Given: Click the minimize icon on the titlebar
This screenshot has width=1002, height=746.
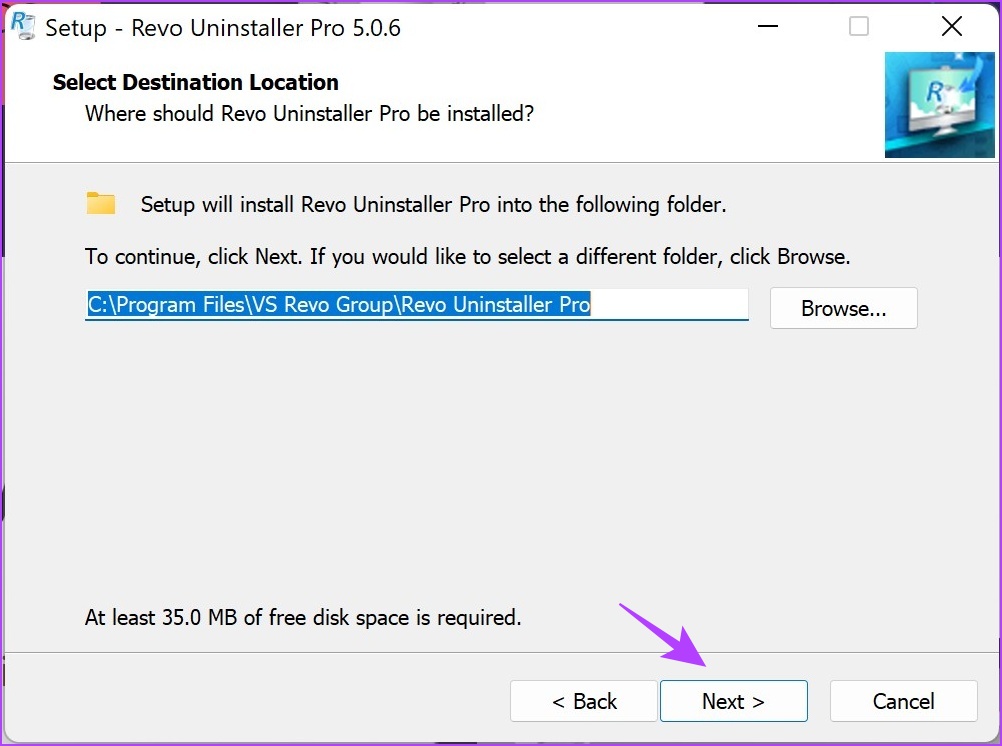Looking at the screenshot, I should [x=766, y=26].
